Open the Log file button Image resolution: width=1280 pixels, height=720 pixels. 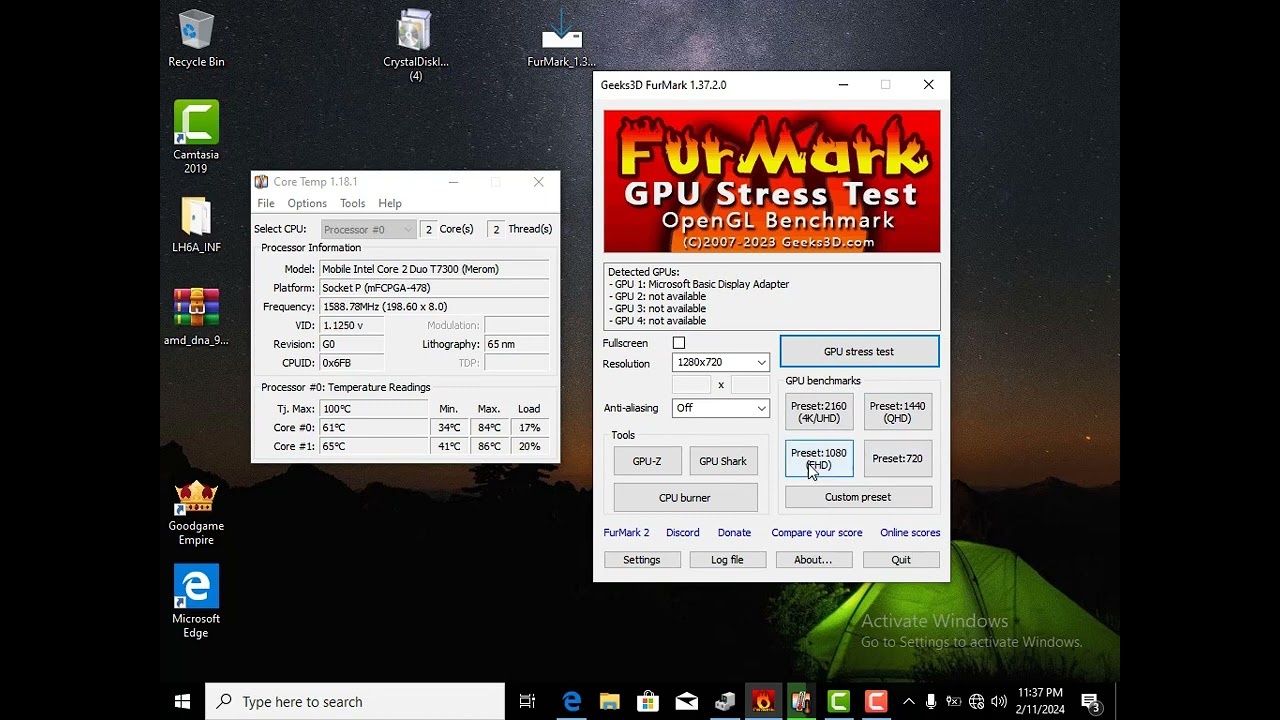(x=727, y=560)
